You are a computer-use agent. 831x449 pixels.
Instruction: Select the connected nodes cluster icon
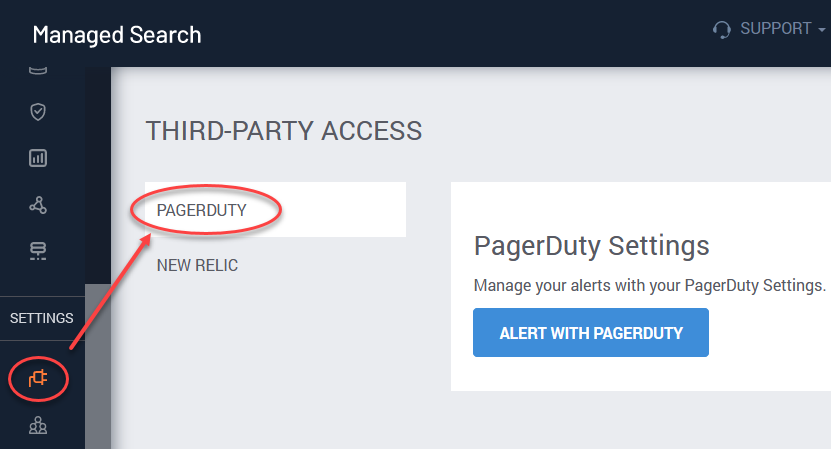click(x=38, y=205)
